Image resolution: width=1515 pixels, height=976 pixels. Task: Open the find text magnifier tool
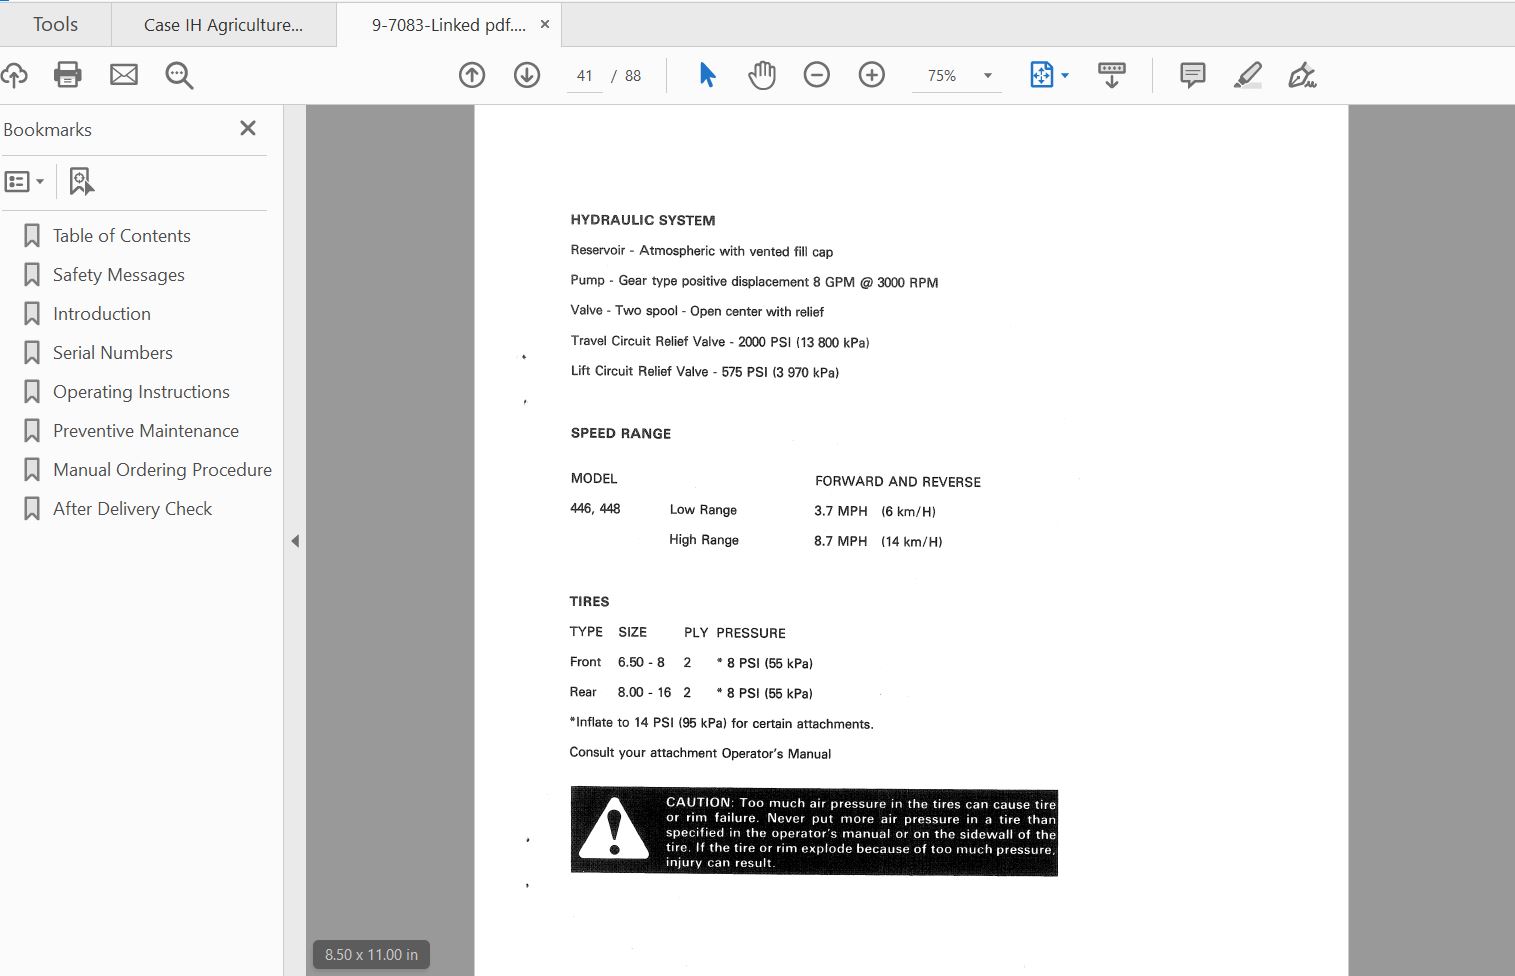(x=179, y=75)
